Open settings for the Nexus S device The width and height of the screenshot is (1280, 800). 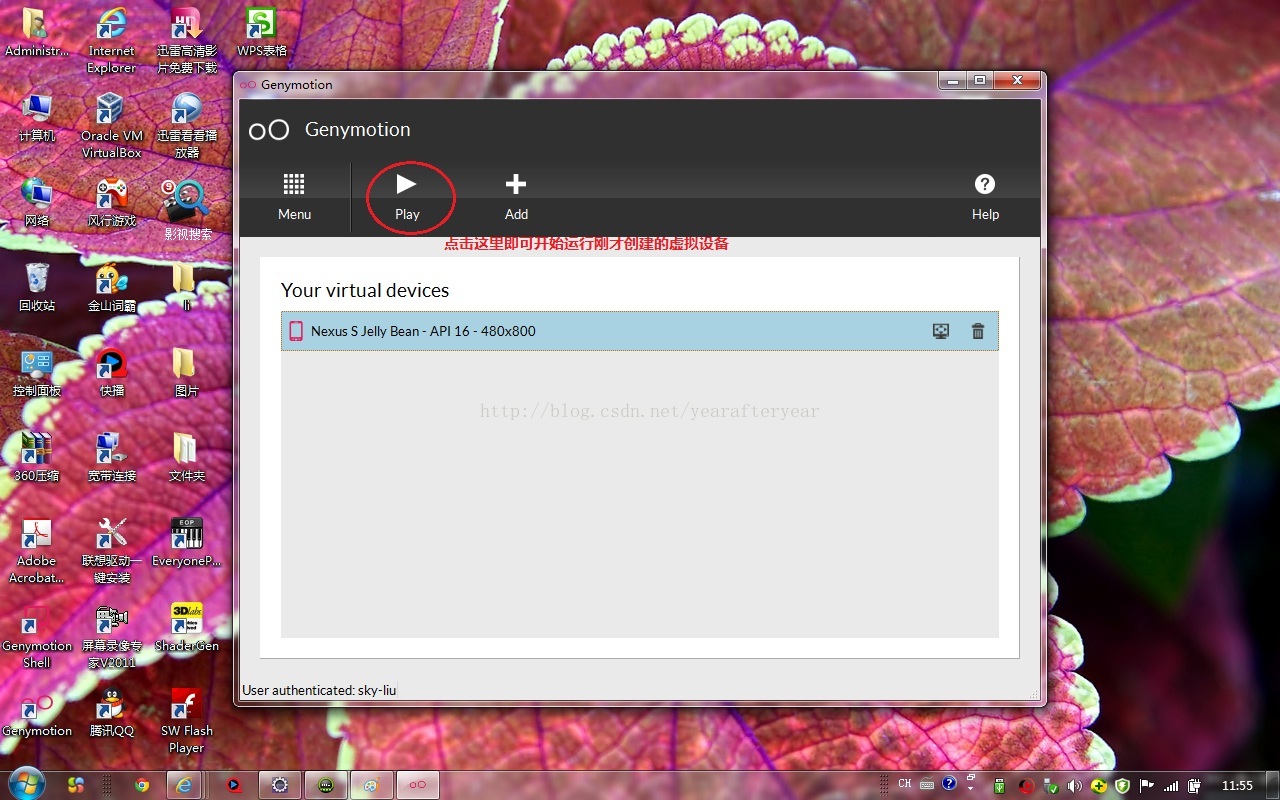[x=941, y=331]
